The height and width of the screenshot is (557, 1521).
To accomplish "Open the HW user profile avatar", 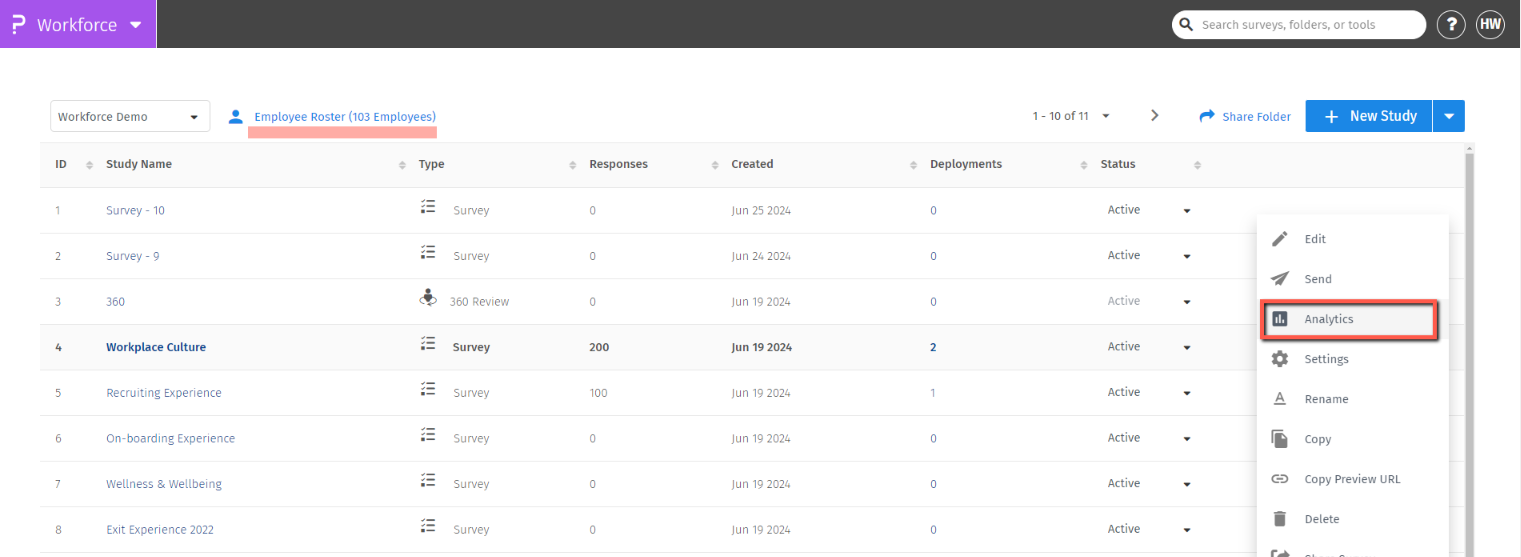I will tap(1490, 25).
